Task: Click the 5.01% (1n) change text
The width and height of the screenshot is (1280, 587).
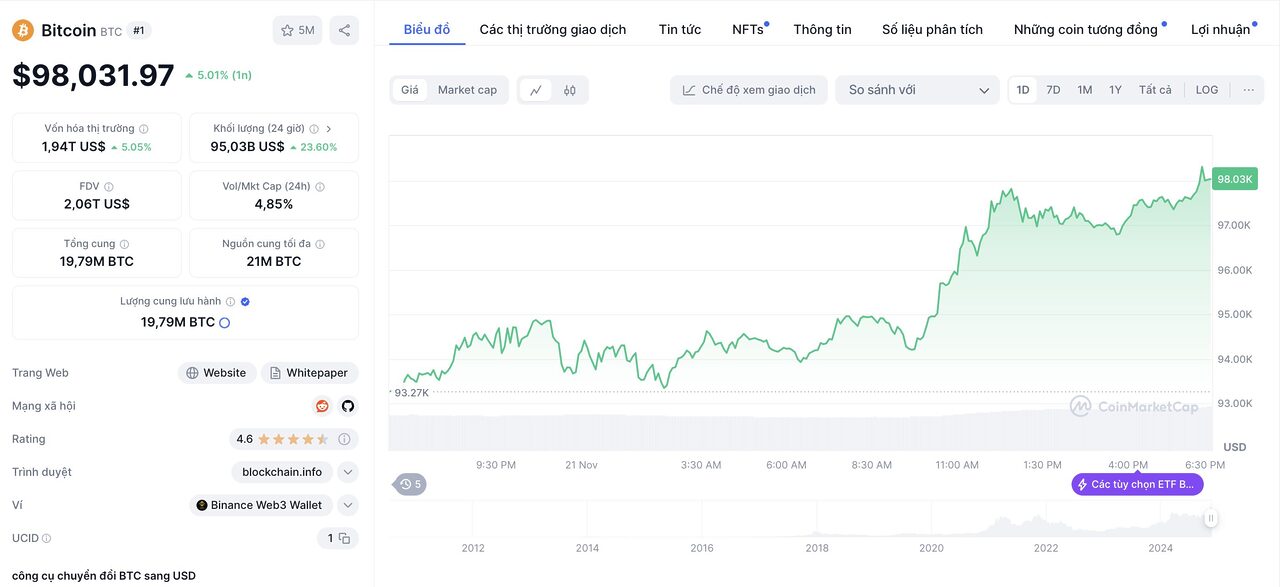Action: [218, 75]
